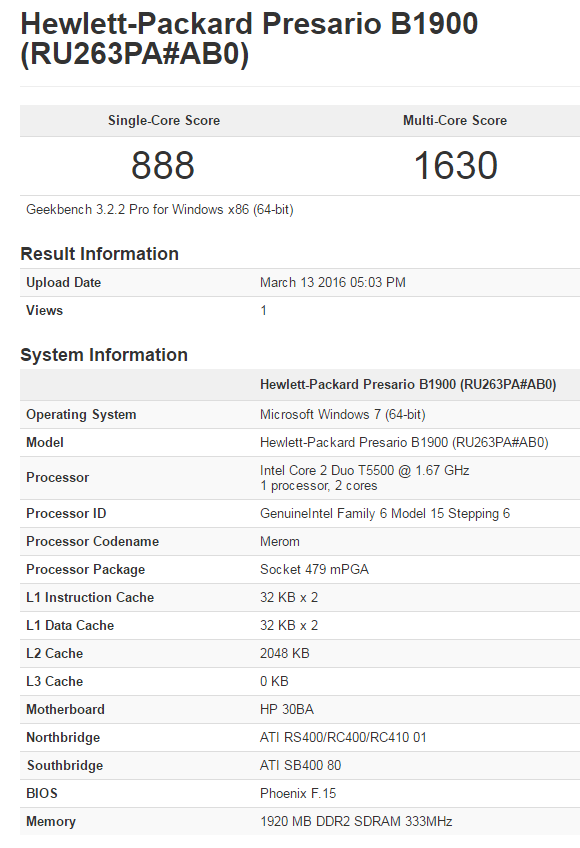The image size is (580, 848).
Task: Select L1 Instruction Cache value 32 KB x 2
Action: point(289,598)
